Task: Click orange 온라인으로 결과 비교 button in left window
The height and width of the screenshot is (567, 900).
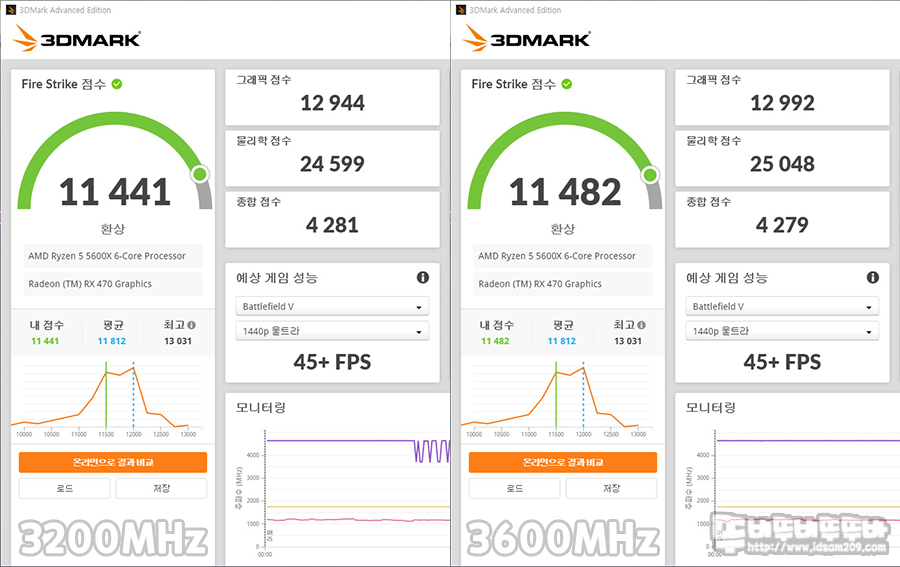Action: pos(113,463)
